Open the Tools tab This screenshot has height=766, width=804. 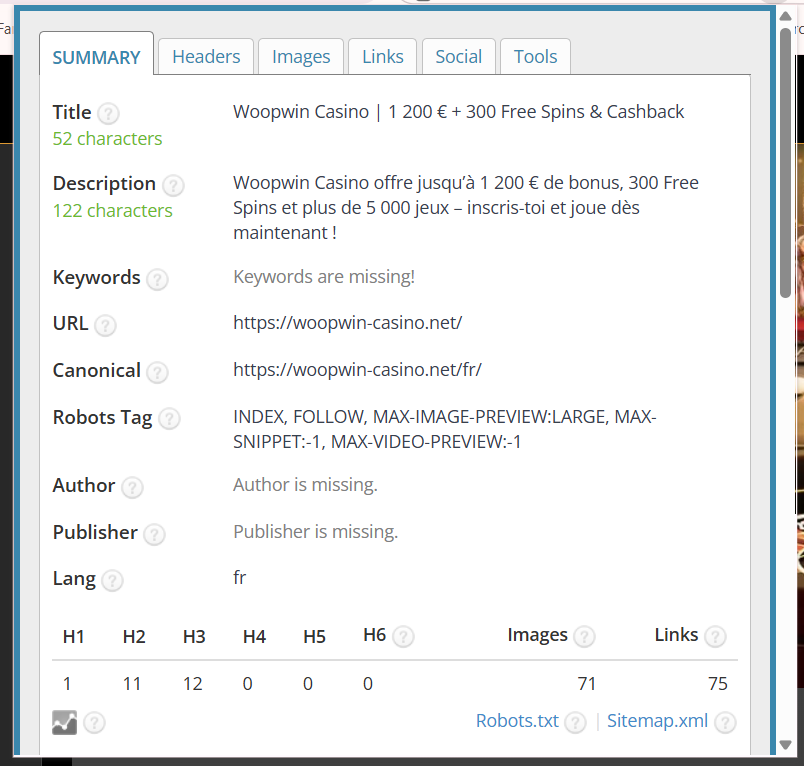pyautogui.click(x=535, y=56)
